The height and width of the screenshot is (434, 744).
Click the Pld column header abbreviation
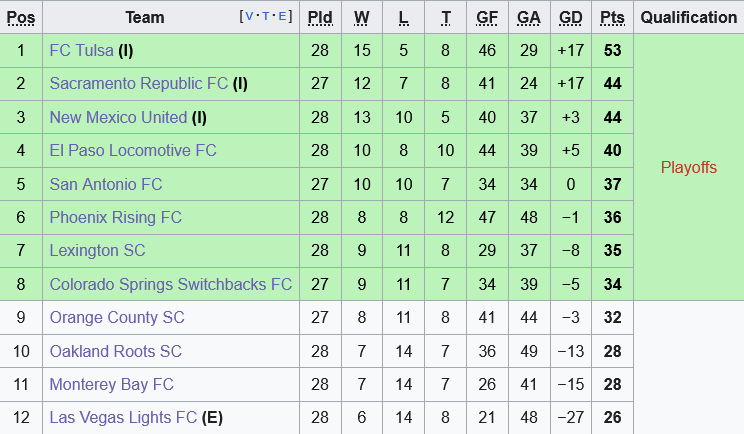coord(320,17)
